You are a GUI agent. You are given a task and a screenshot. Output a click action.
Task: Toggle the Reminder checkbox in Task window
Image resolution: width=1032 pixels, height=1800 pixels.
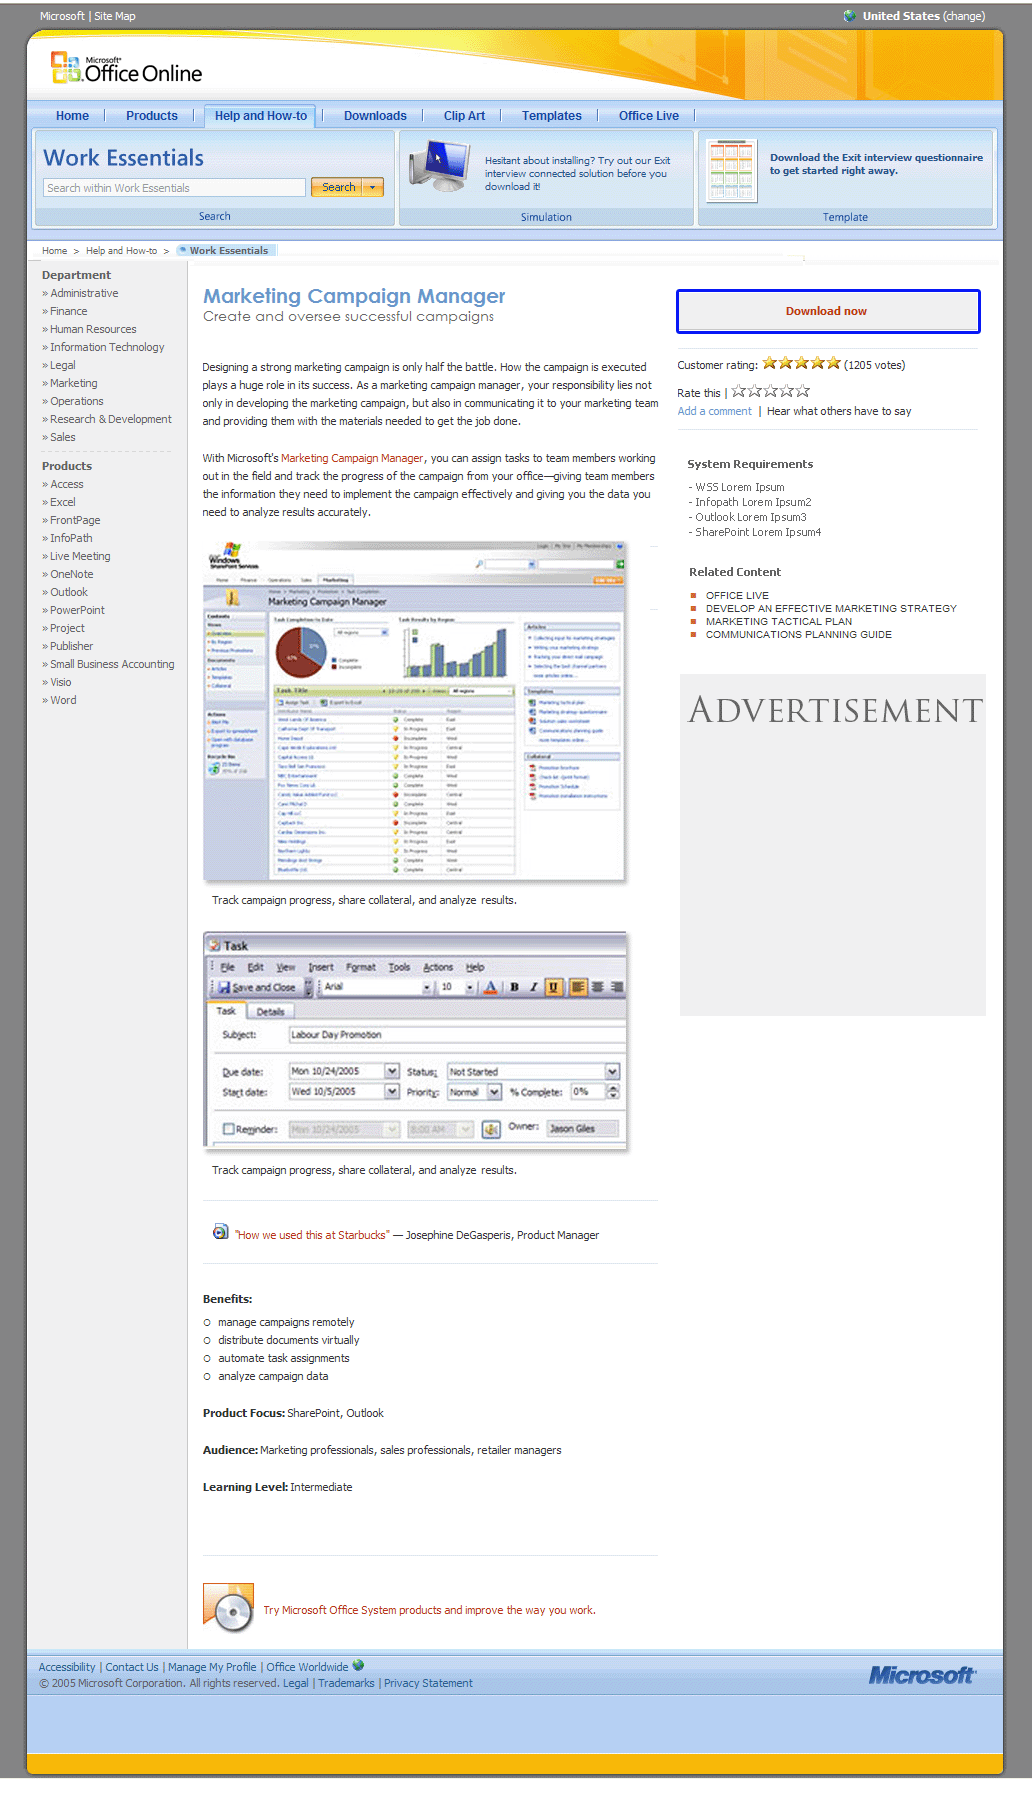pos(228,1129)
